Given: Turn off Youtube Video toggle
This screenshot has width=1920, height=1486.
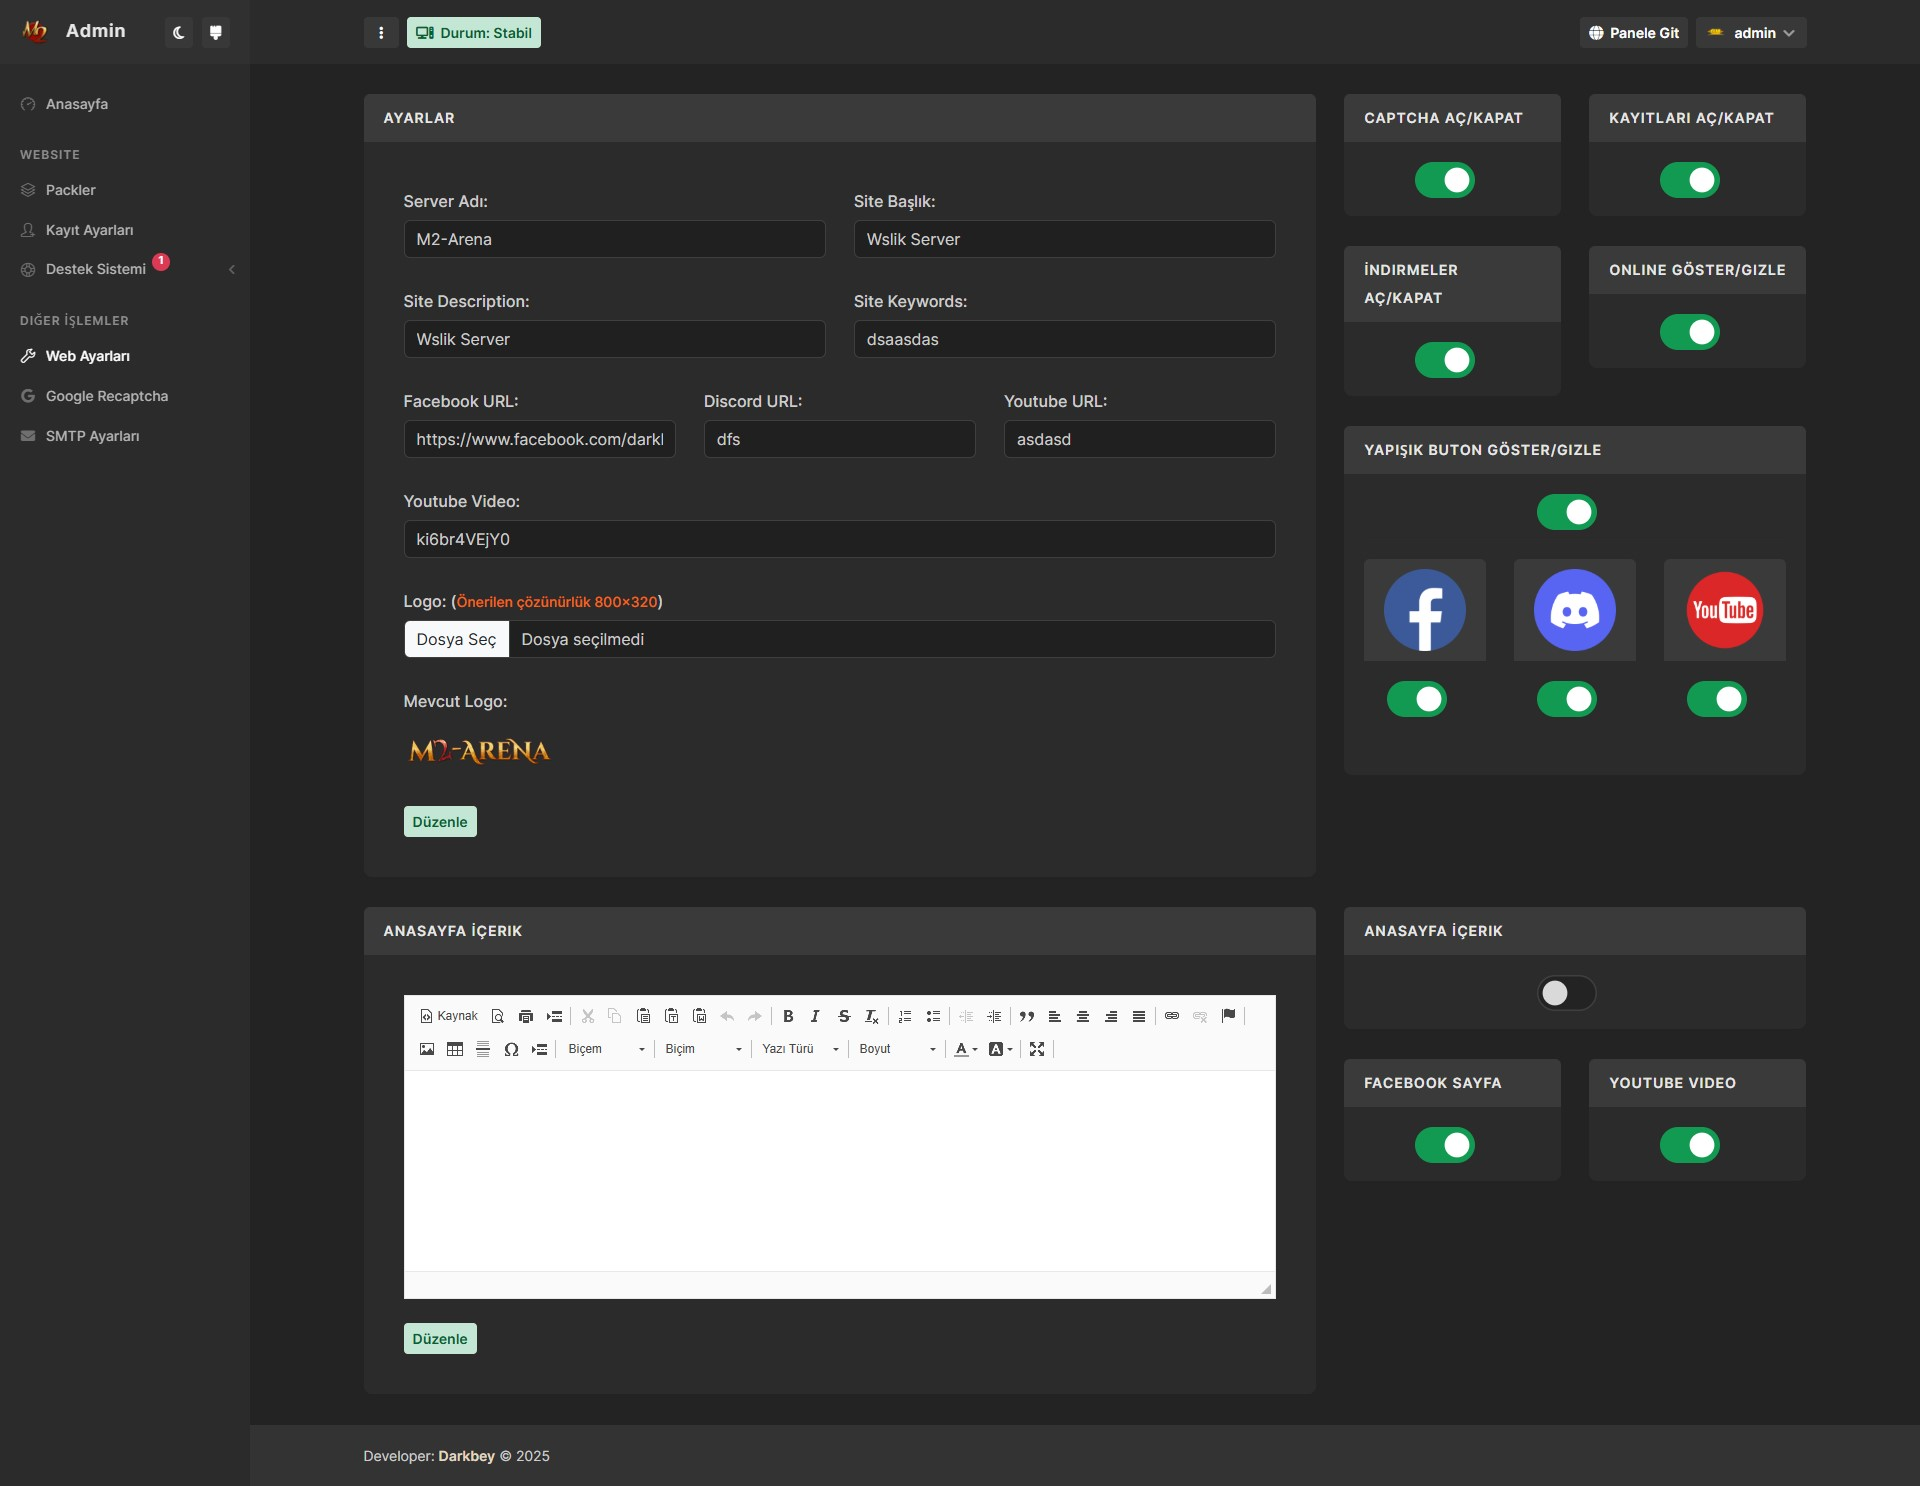Looking at the screenshot, I should tap(1689, 1145).
